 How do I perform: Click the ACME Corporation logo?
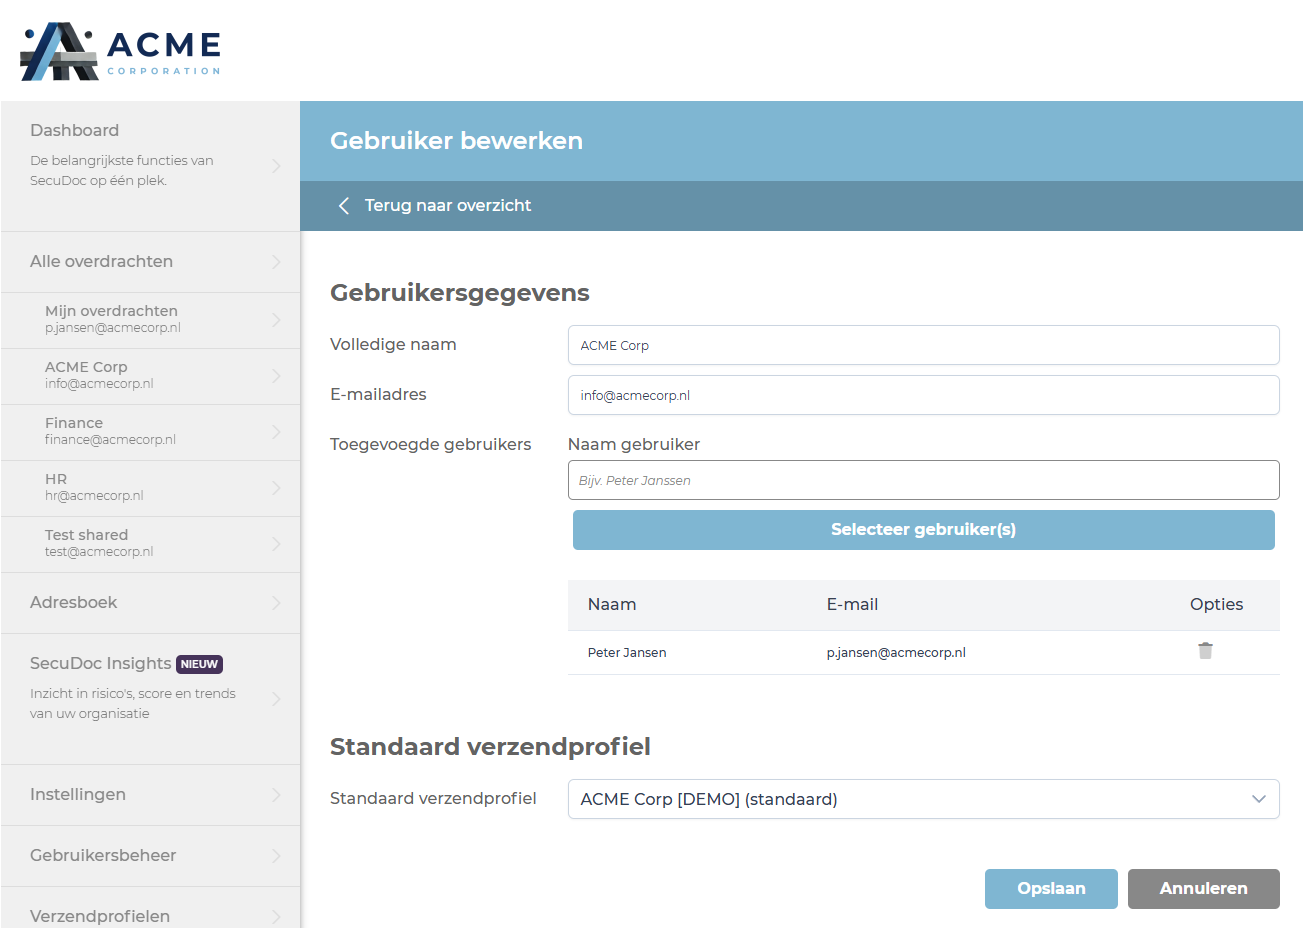[x=121, y=51]
